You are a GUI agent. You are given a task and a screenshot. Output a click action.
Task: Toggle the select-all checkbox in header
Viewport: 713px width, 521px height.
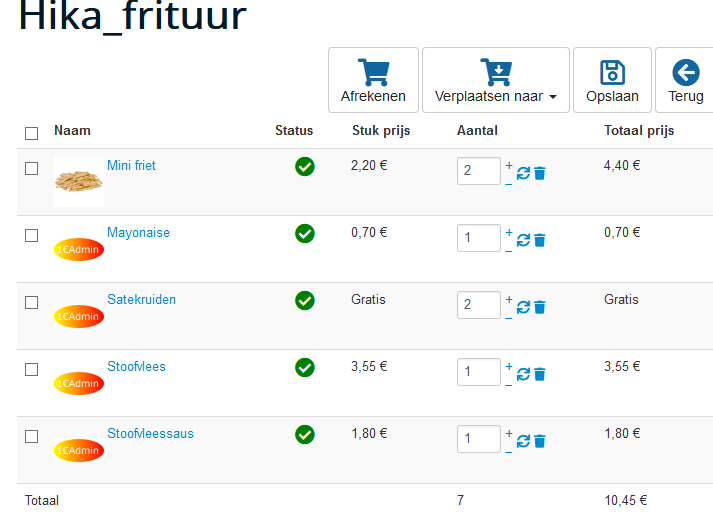pyautogui.click(x=32, y=133)
